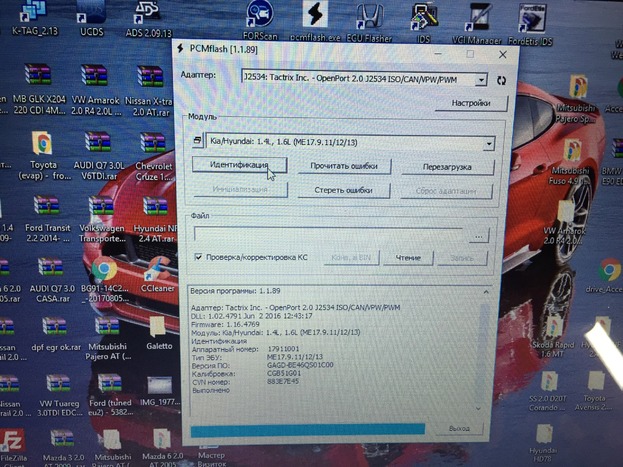Viewport: 623px width, 467px height.
Task: Click the refresh adapters icon next to Адаптер
Action: (501, 78)
